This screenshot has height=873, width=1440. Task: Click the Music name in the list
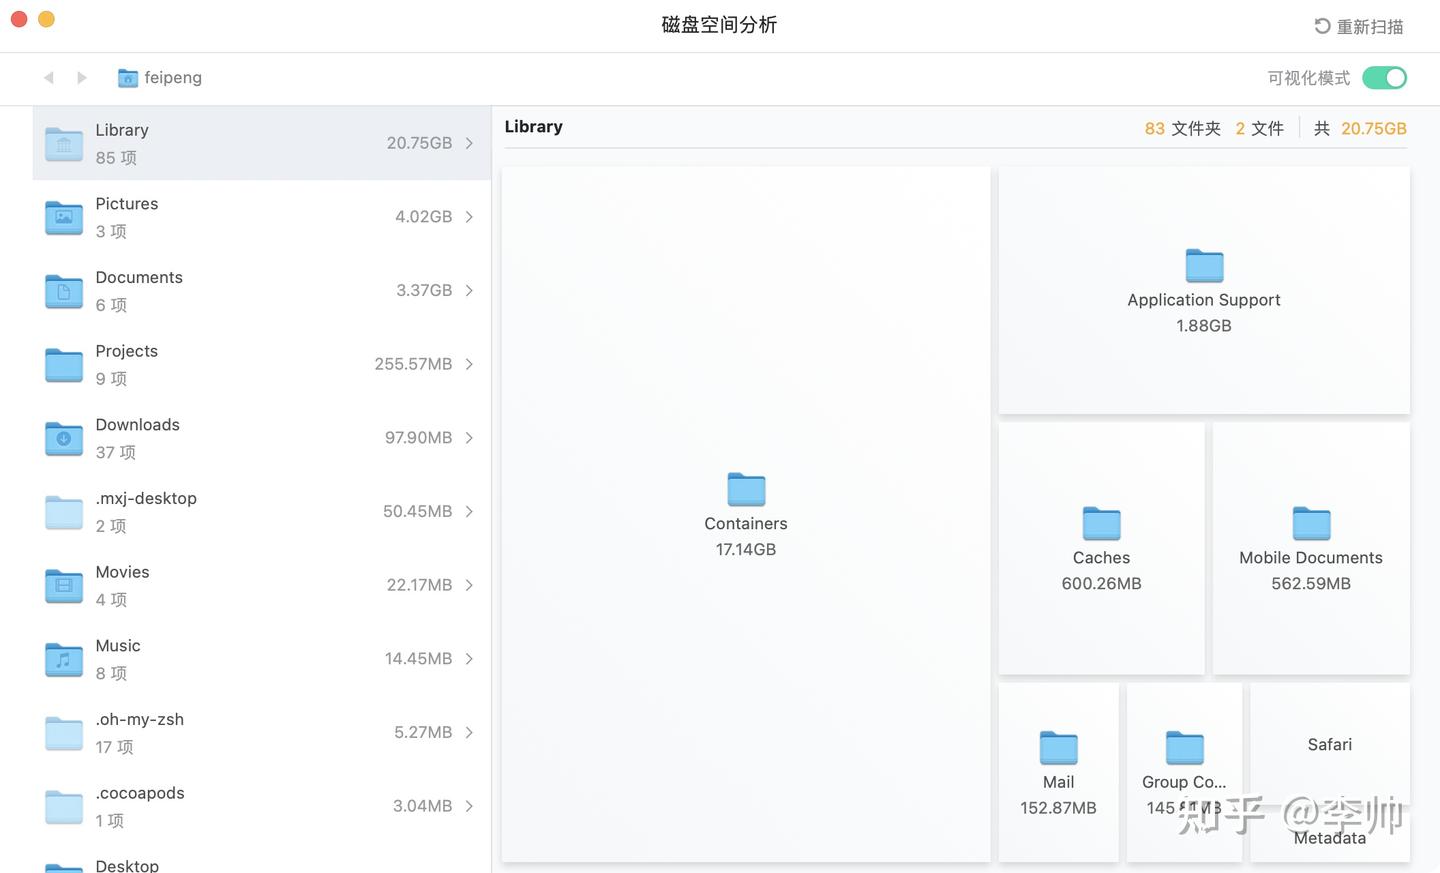tap(118, 646)
